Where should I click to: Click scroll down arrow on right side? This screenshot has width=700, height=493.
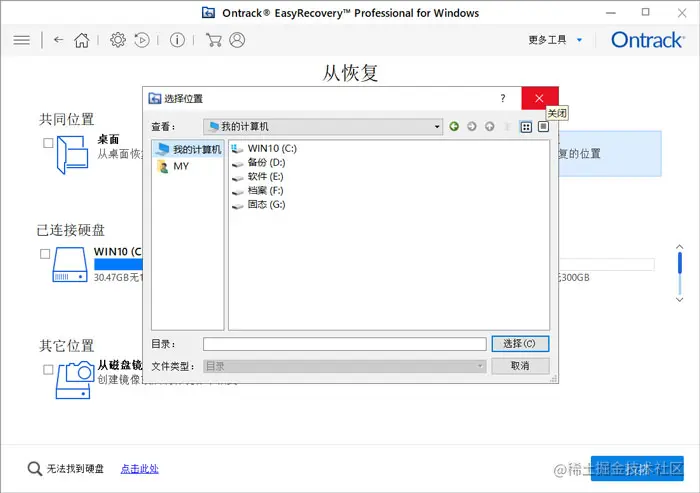679,300
